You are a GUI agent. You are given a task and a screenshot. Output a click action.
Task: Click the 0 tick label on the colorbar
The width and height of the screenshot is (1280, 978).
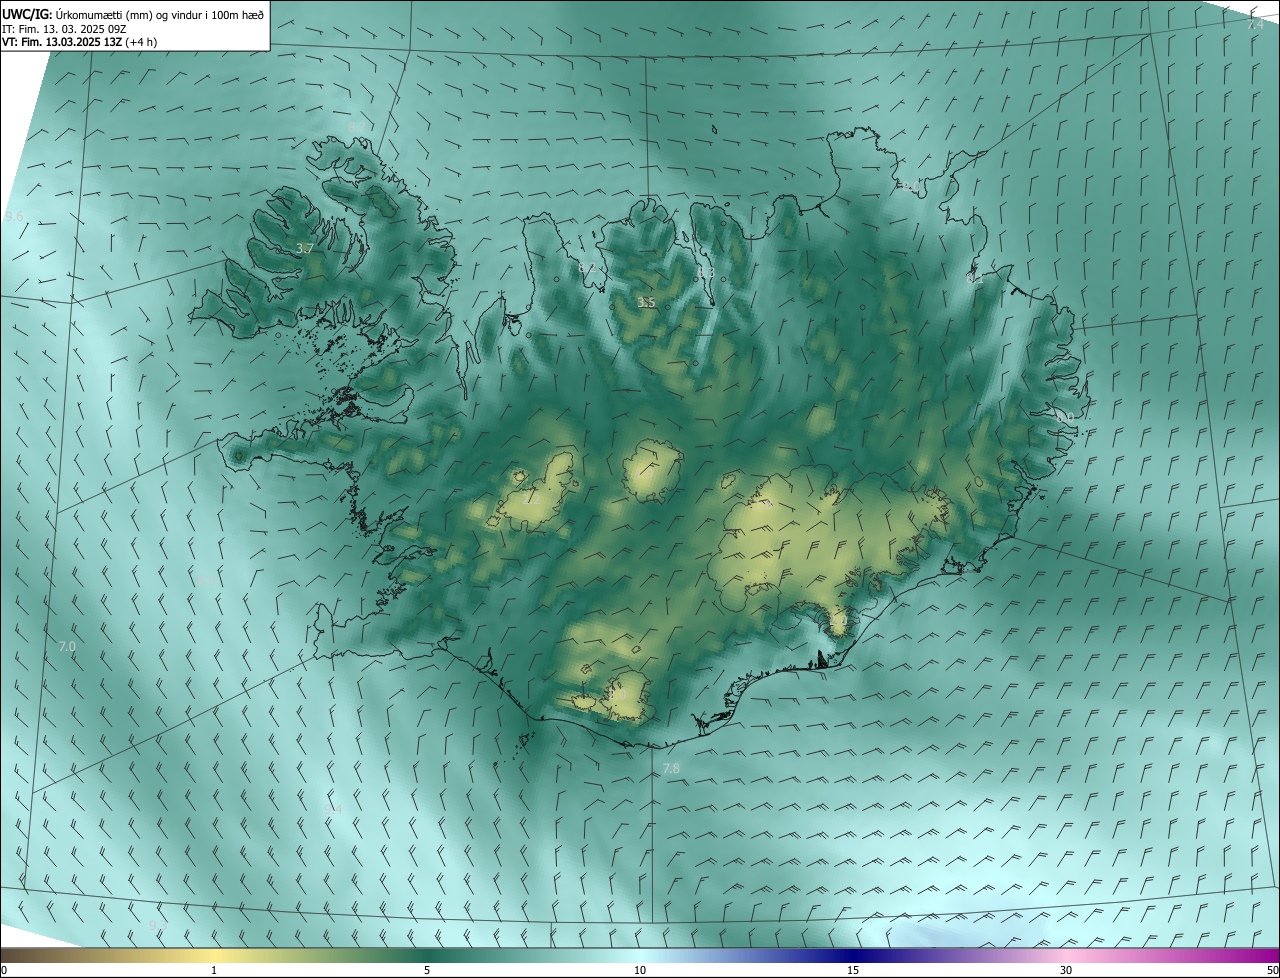4,970
